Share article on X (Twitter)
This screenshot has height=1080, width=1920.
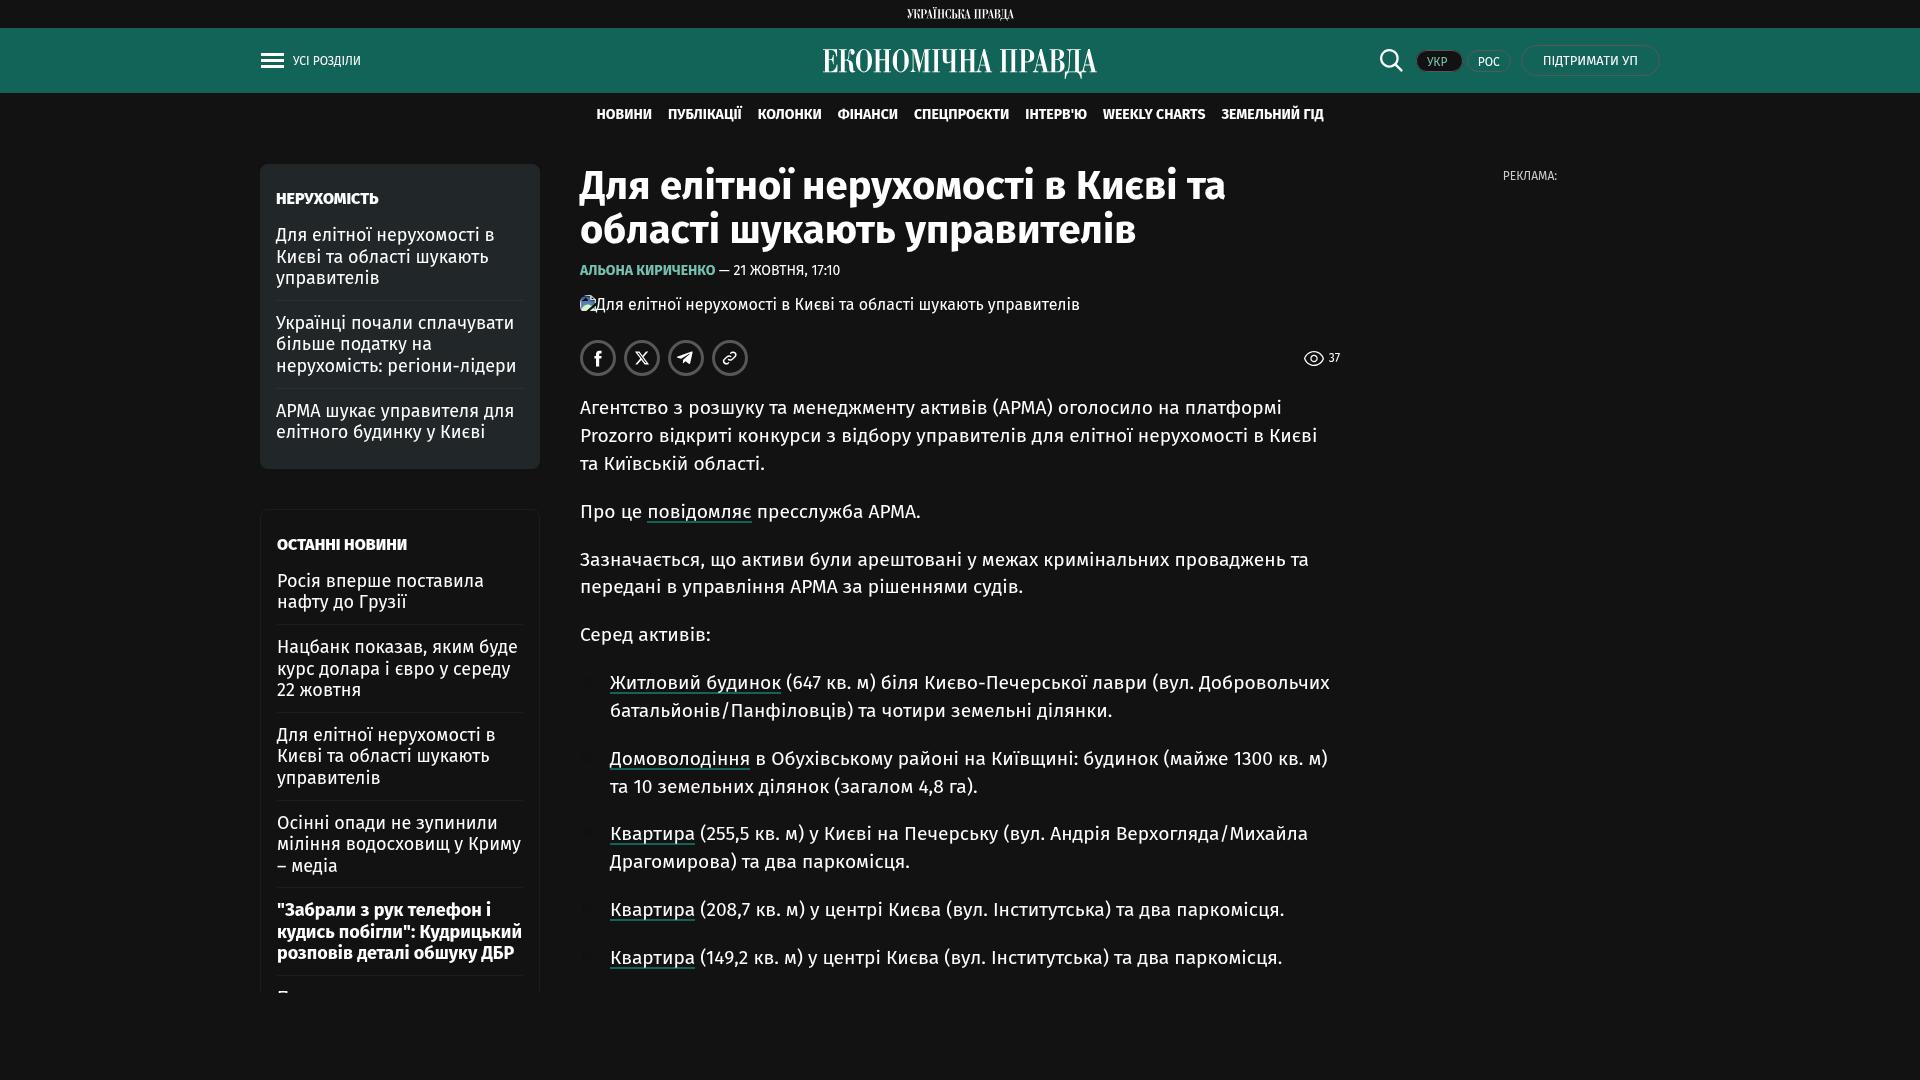(x=642, y=358)
